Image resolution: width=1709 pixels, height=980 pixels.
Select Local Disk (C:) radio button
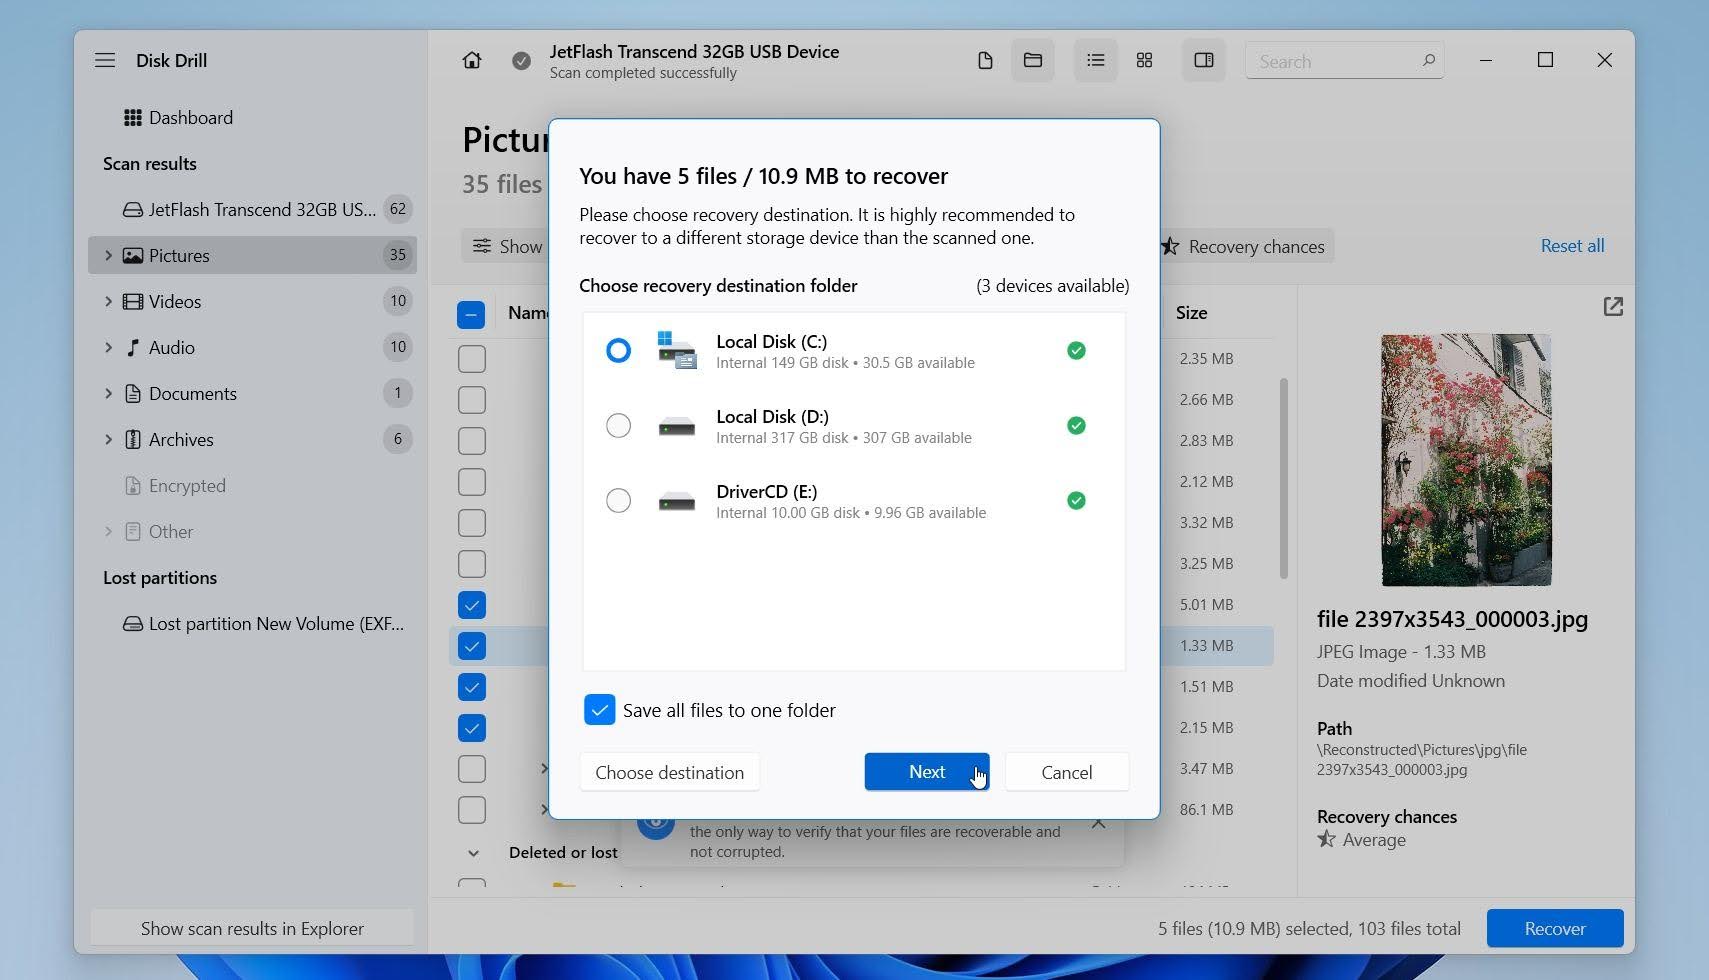tap(619, 350)
